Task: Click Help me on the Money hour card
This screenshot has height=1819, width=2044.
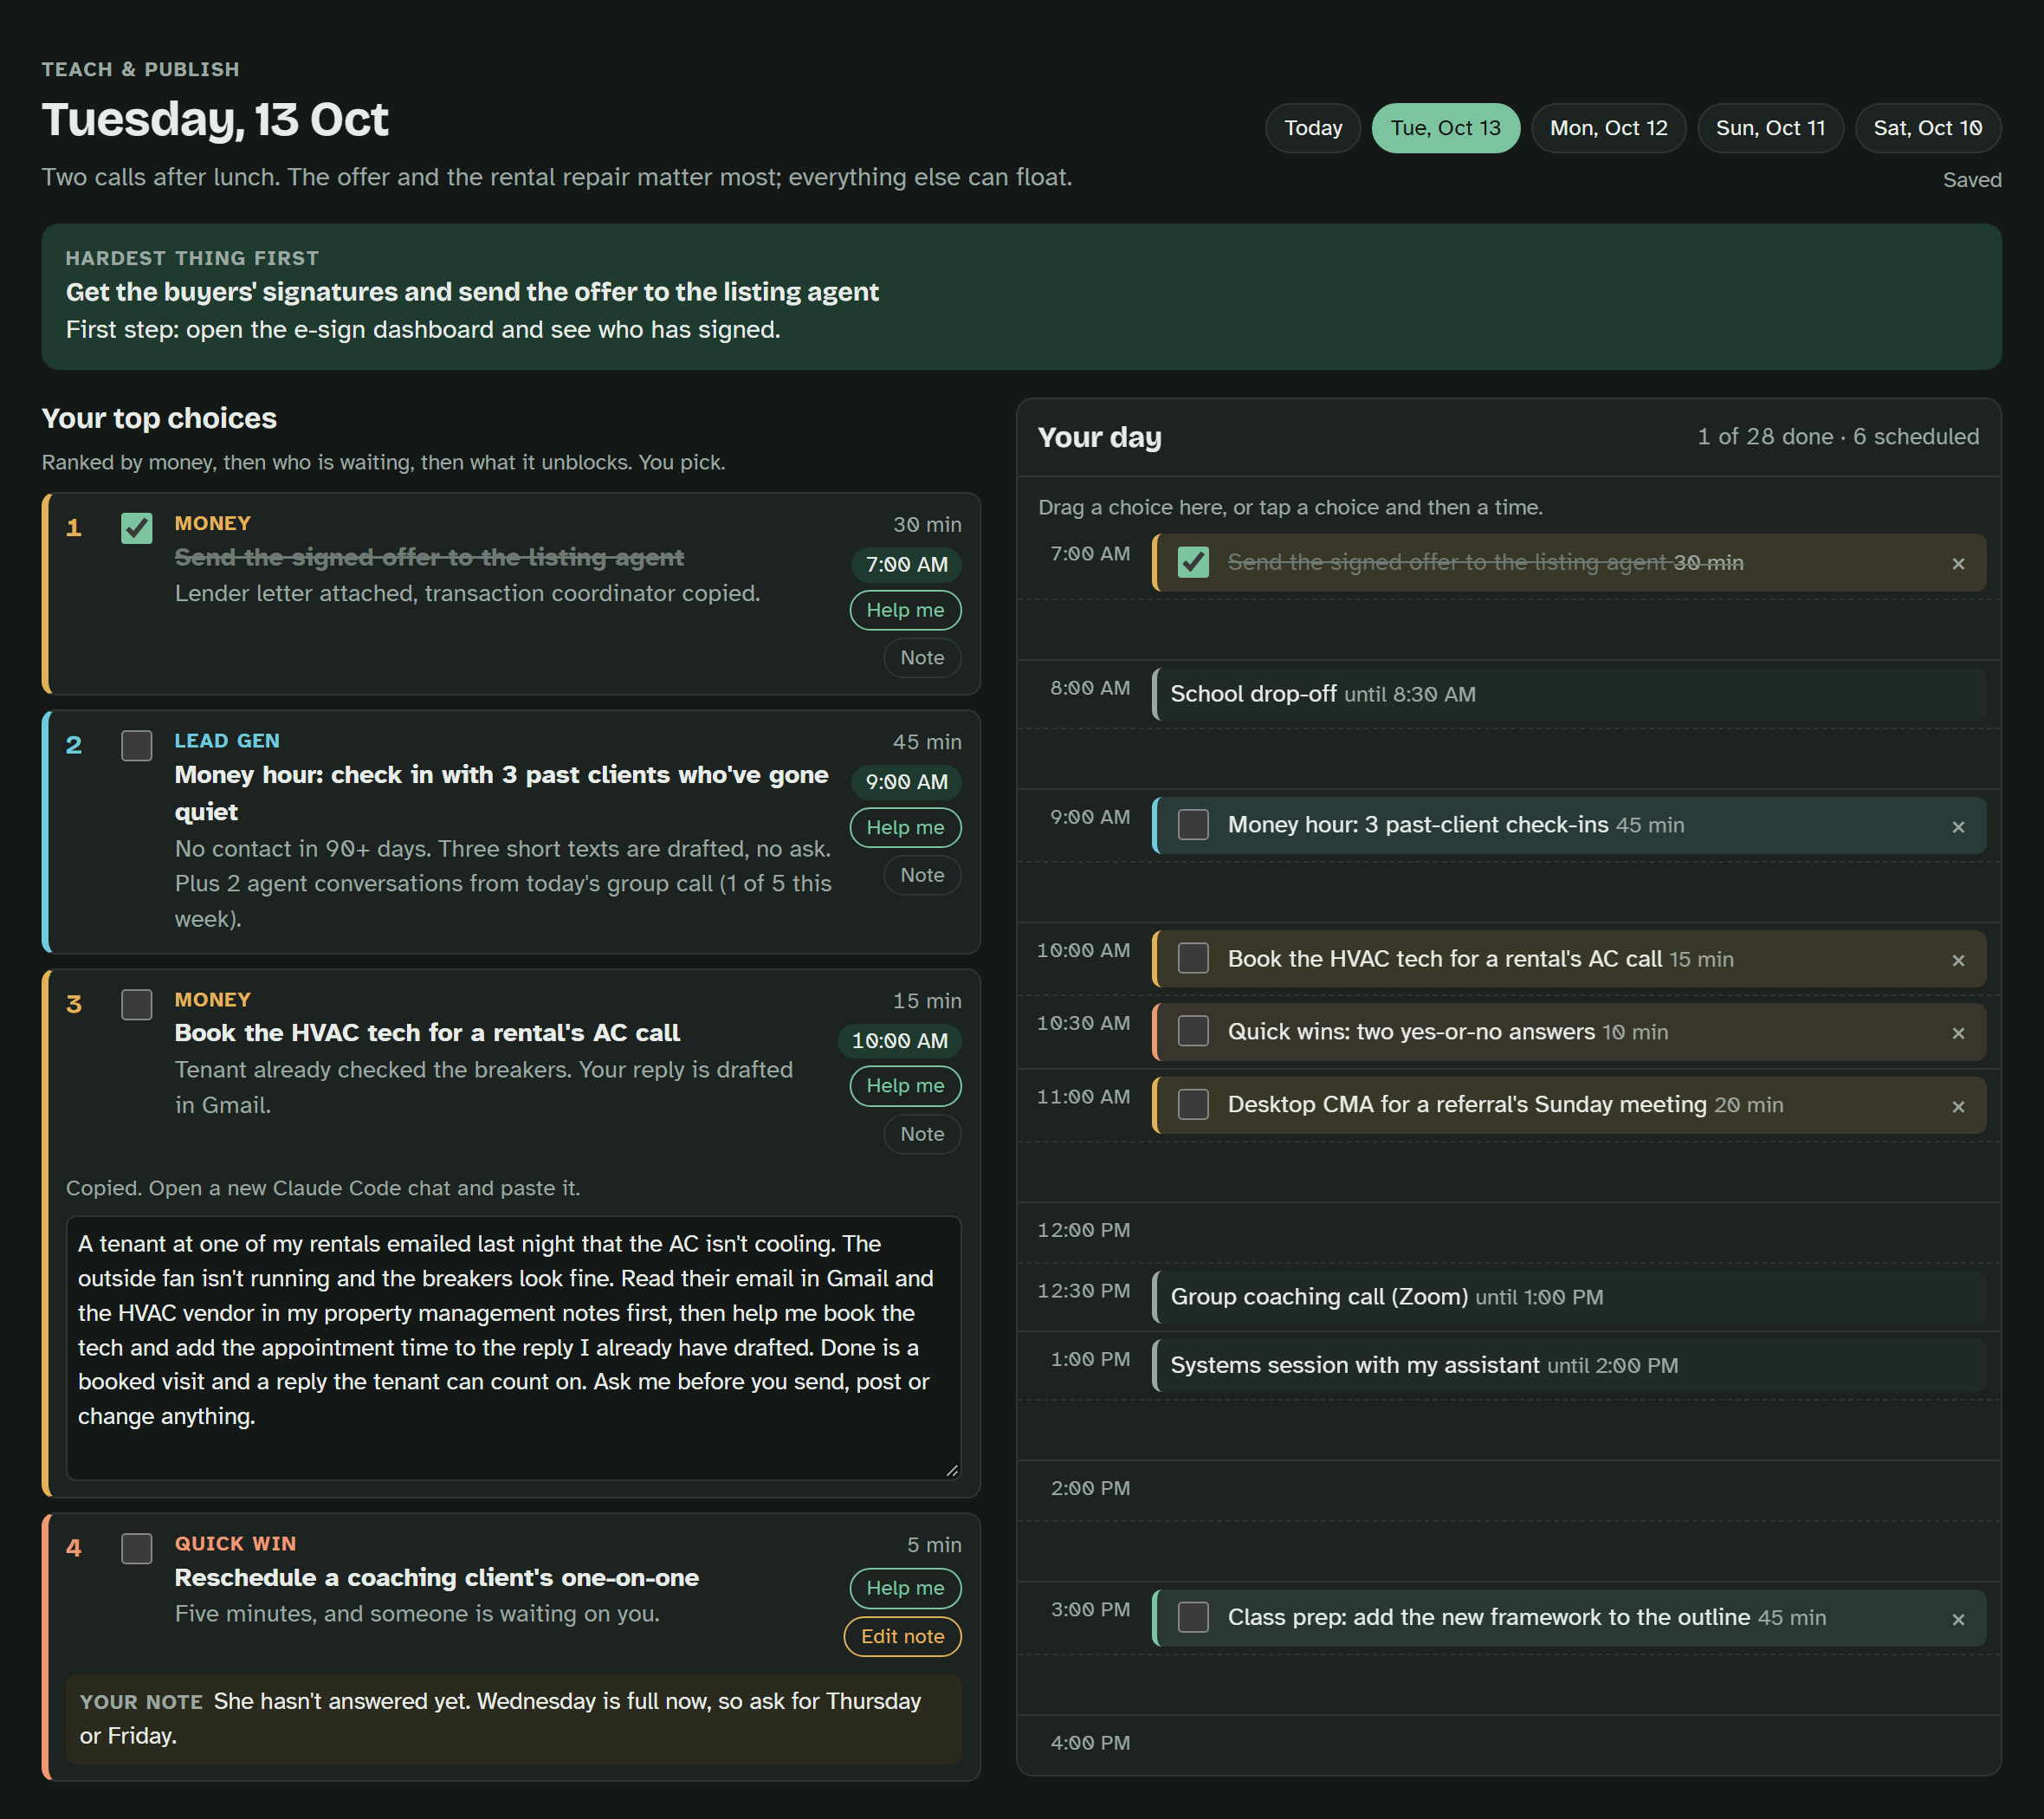Action: click(x=904, y=827)
